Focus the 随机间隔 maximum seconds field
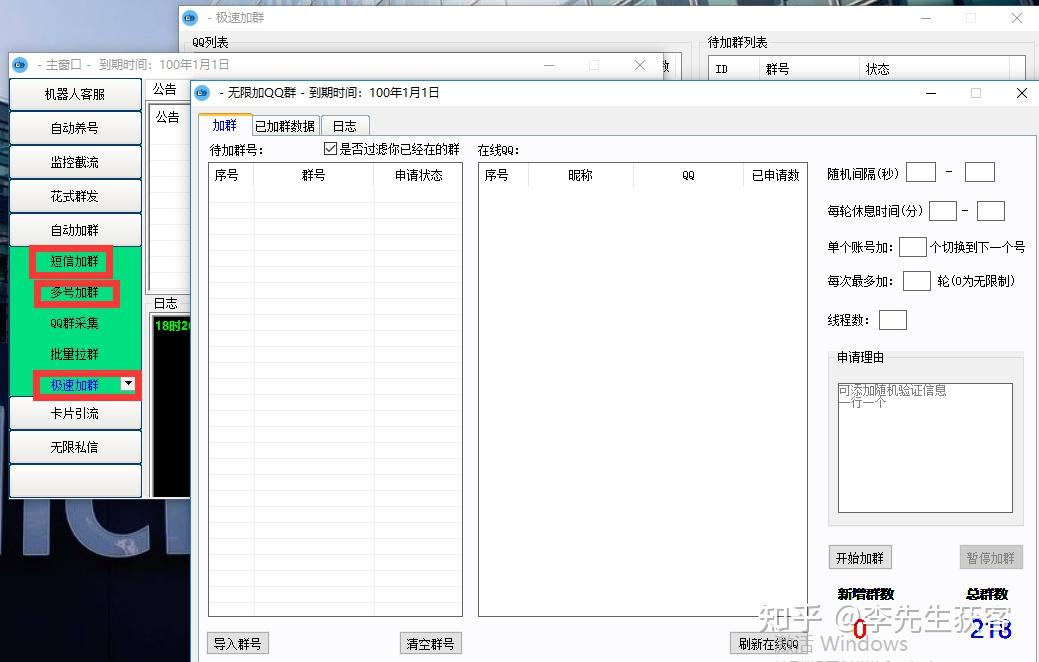 (x=979, y=172)
